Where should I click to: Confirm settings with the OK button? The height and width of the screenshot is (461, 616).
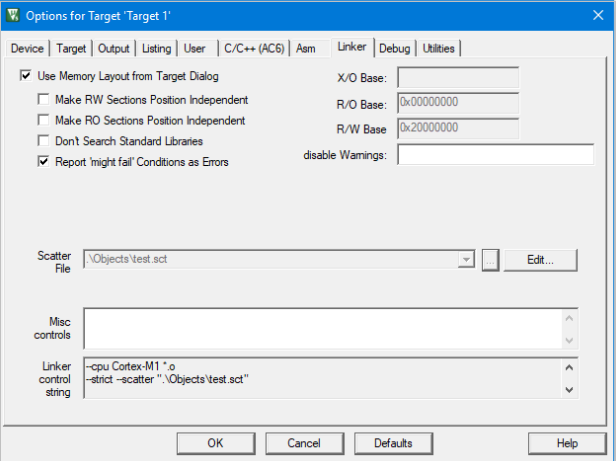click(x=216, y=443)
